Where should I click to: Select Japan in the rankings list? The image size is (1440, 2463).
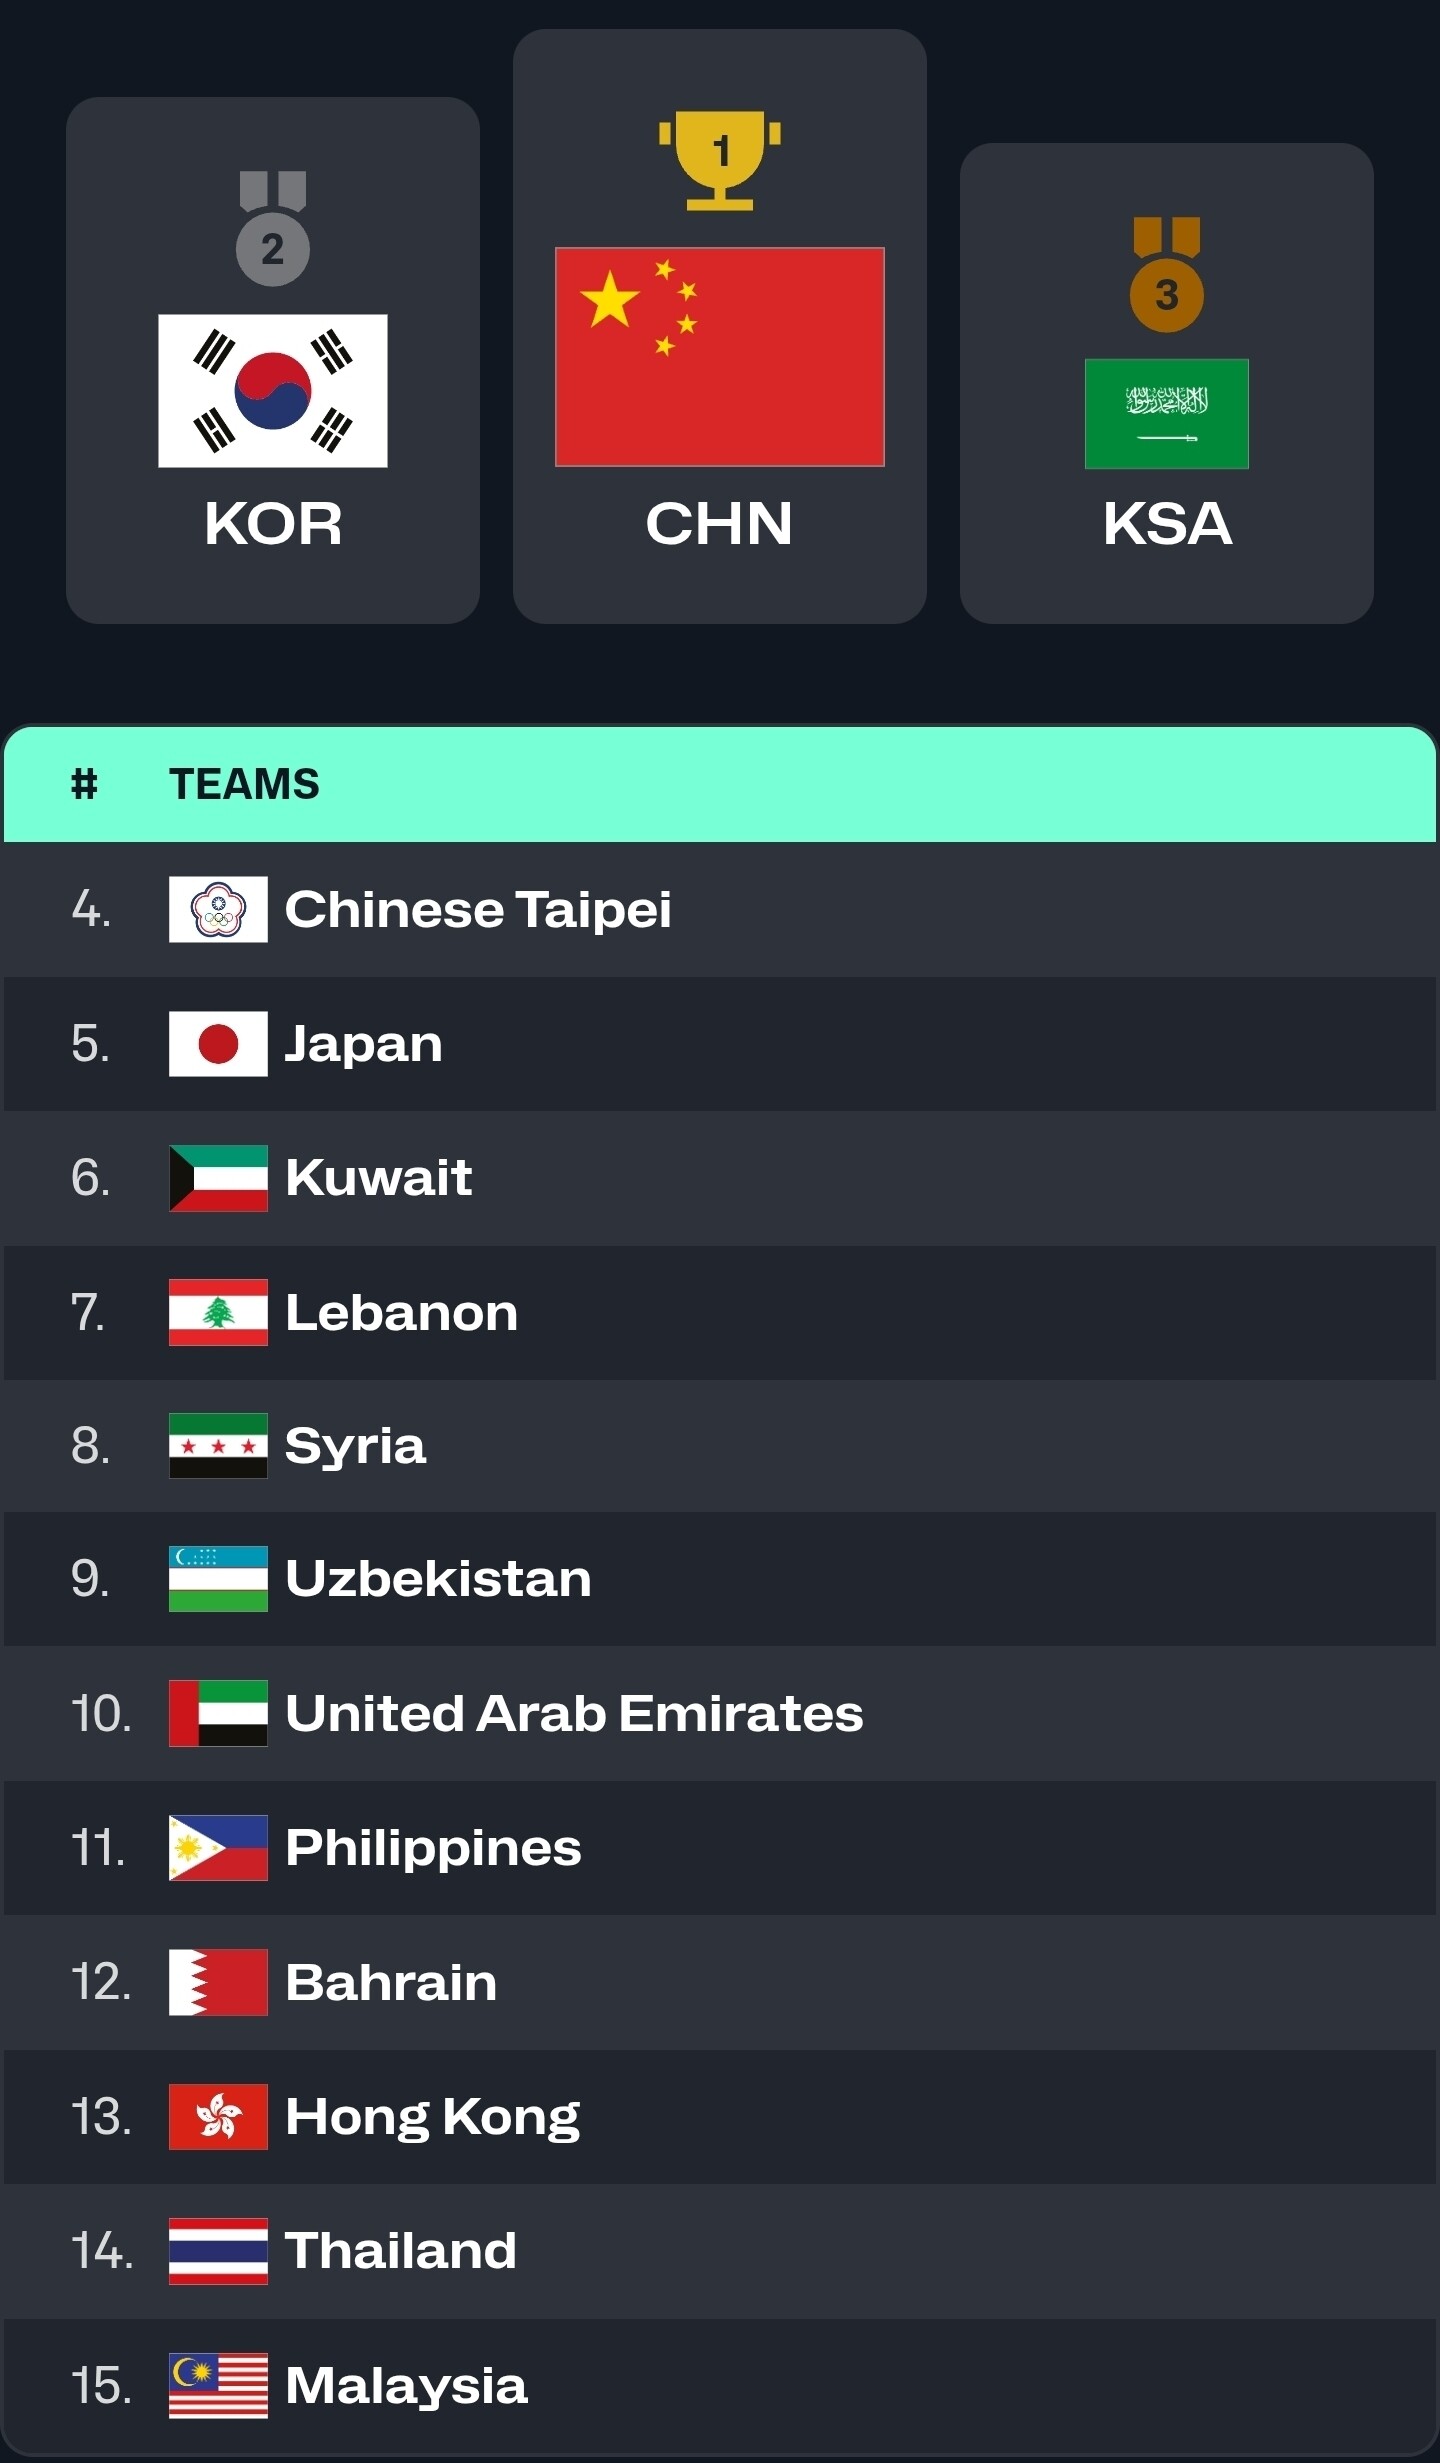[720, 1044]
